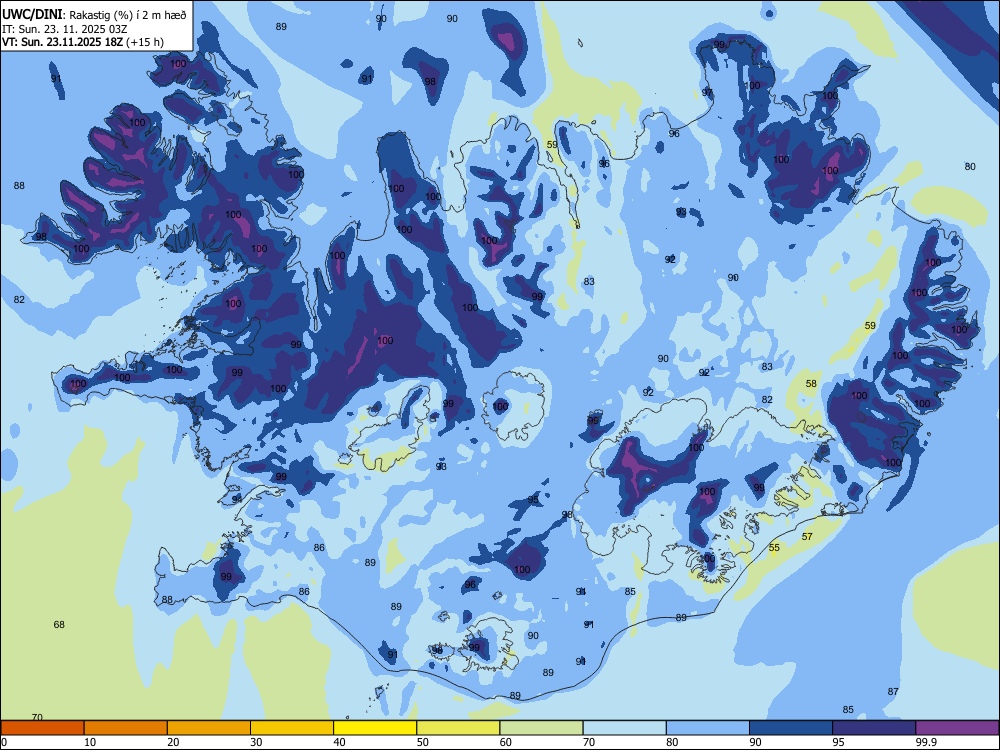
Task: Click the '40' legend scale label
Action: [x=340, y=742]
